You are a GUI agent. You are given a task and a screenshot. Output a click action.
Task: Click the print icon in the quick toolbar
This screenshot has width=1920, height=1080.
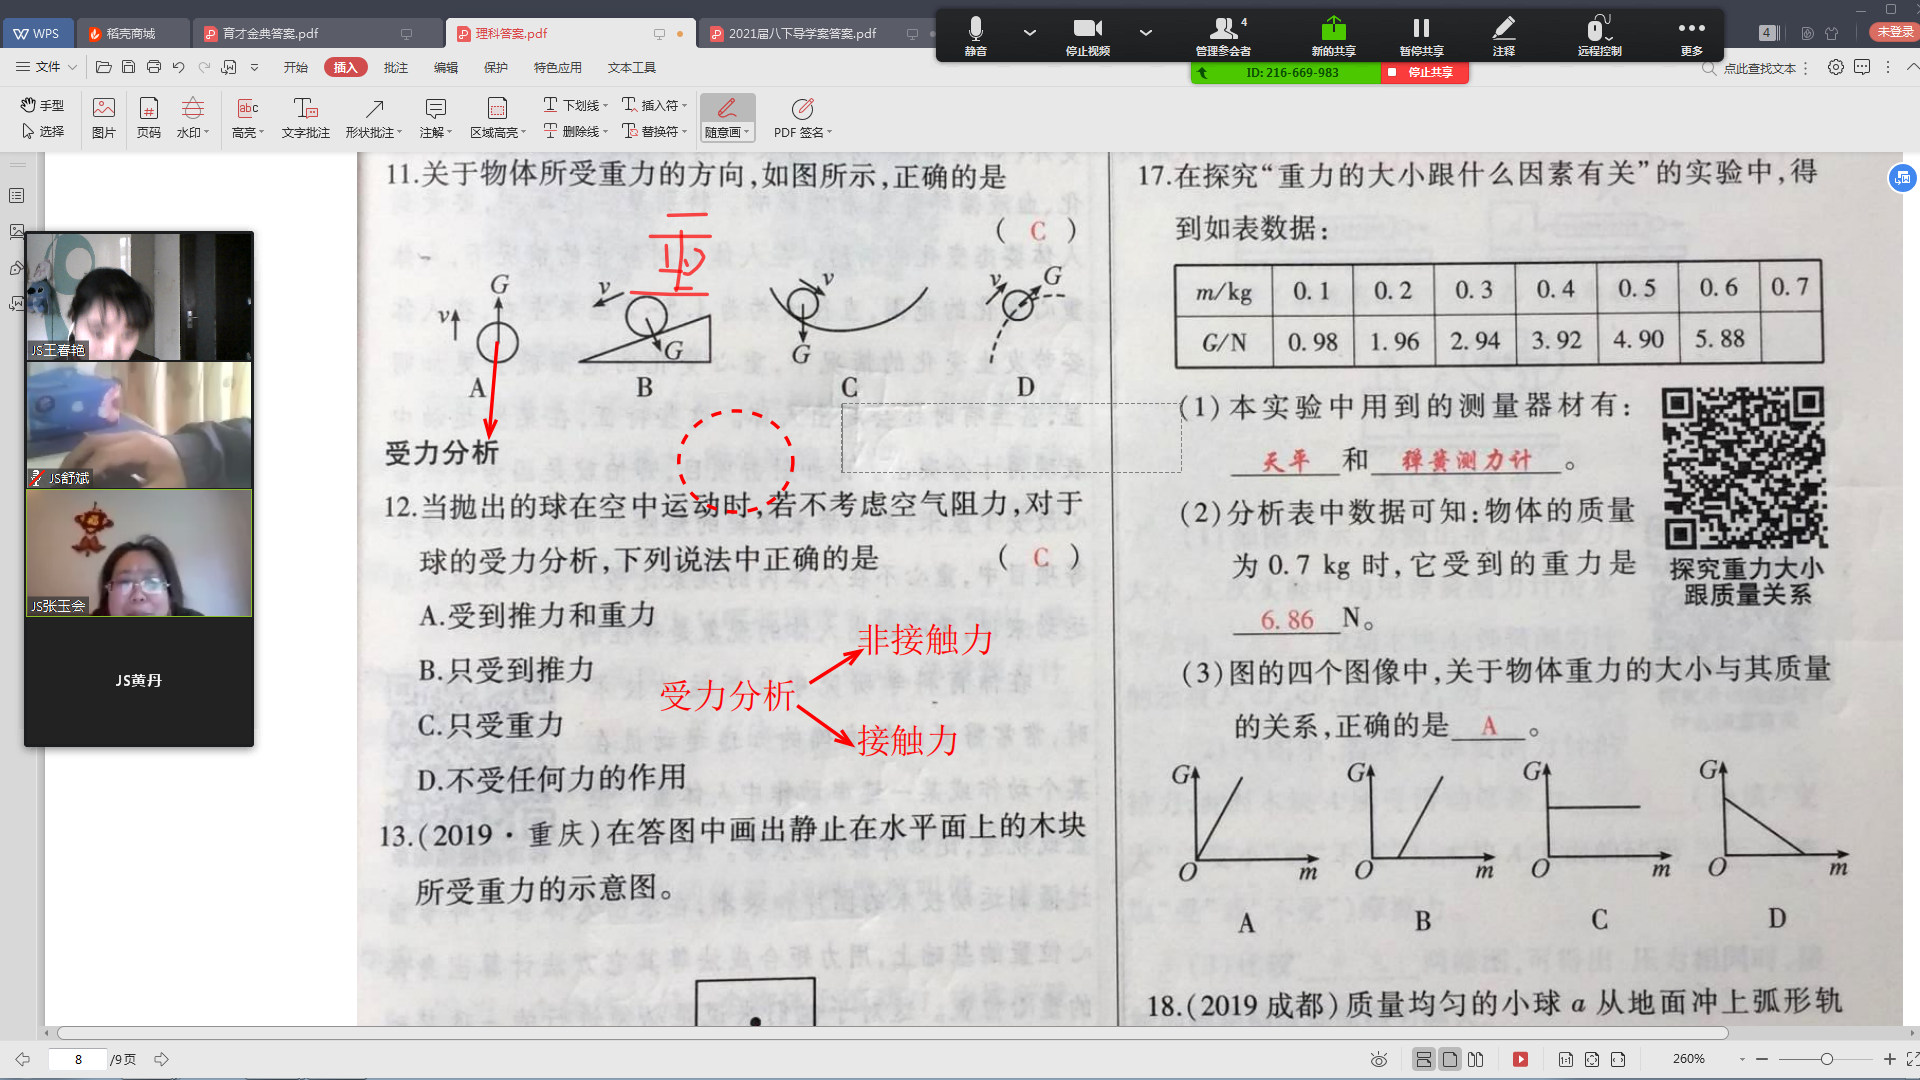click(x=153, y=67)
